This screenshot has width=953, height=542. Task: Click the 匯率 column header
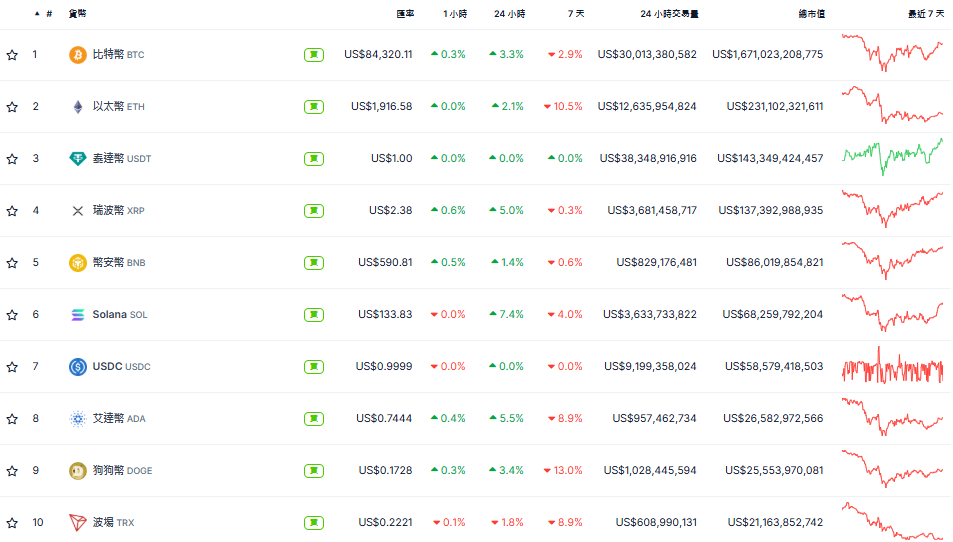[x=404, y=14]
